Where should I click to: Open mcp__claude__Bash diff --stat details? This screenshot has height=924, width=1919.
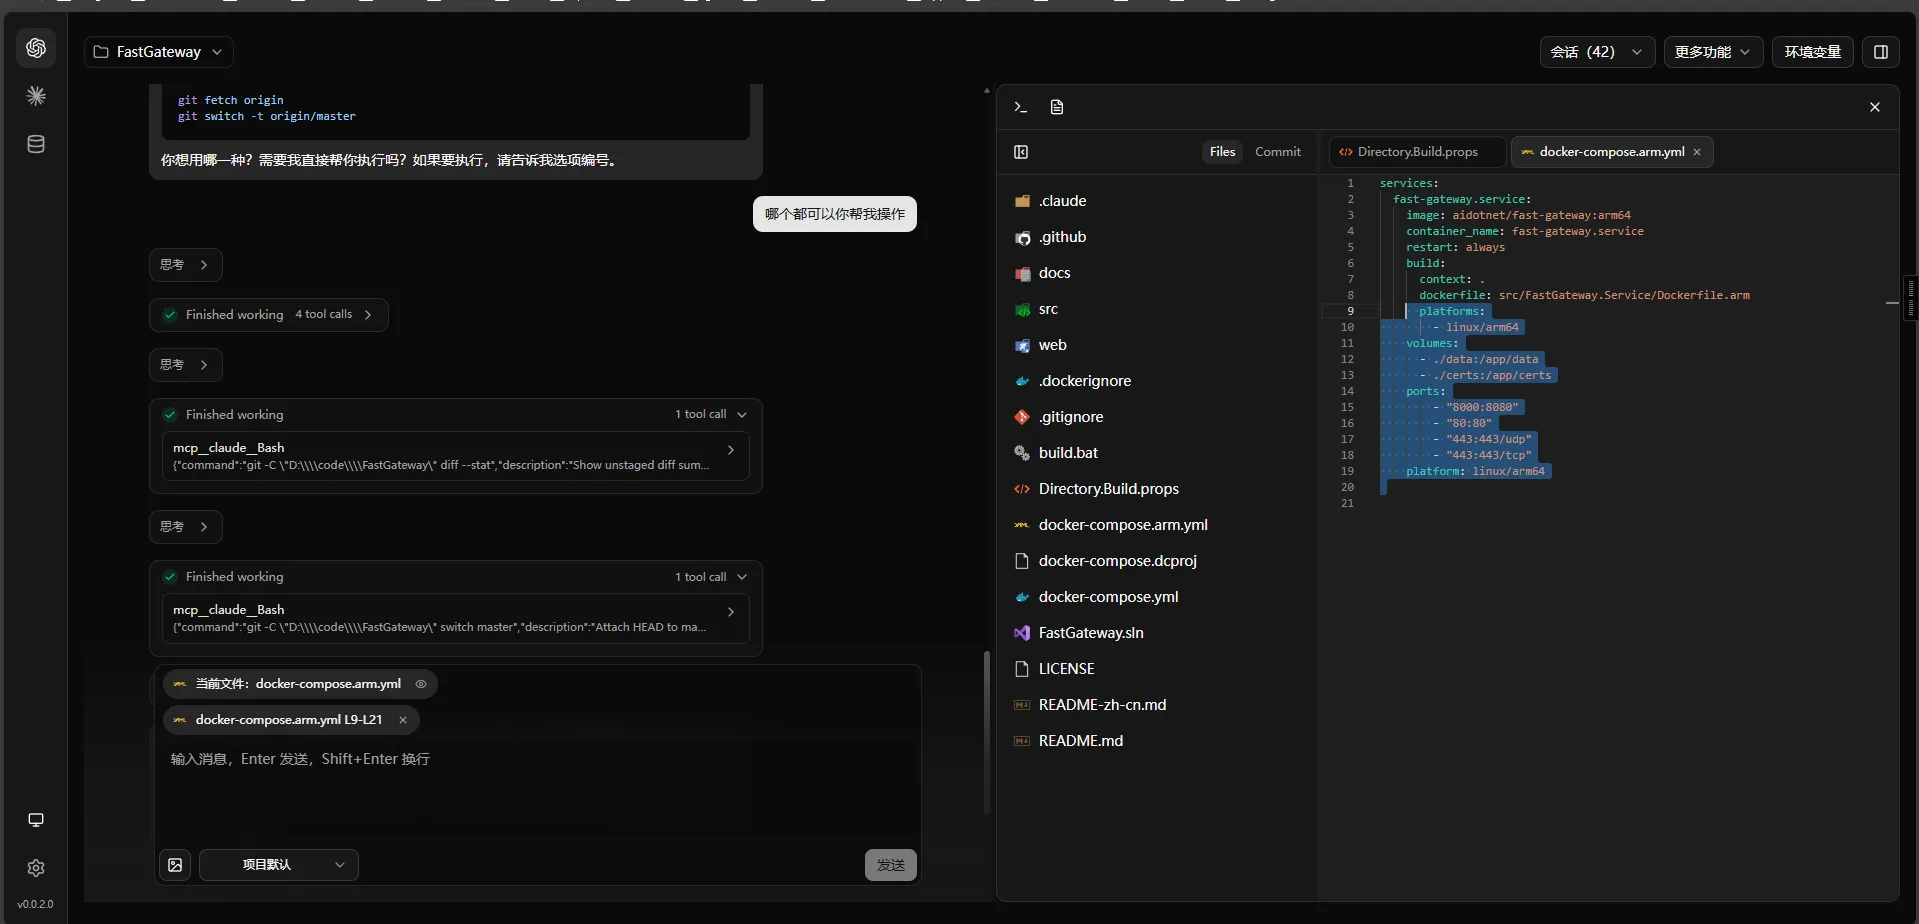point(455,456)
